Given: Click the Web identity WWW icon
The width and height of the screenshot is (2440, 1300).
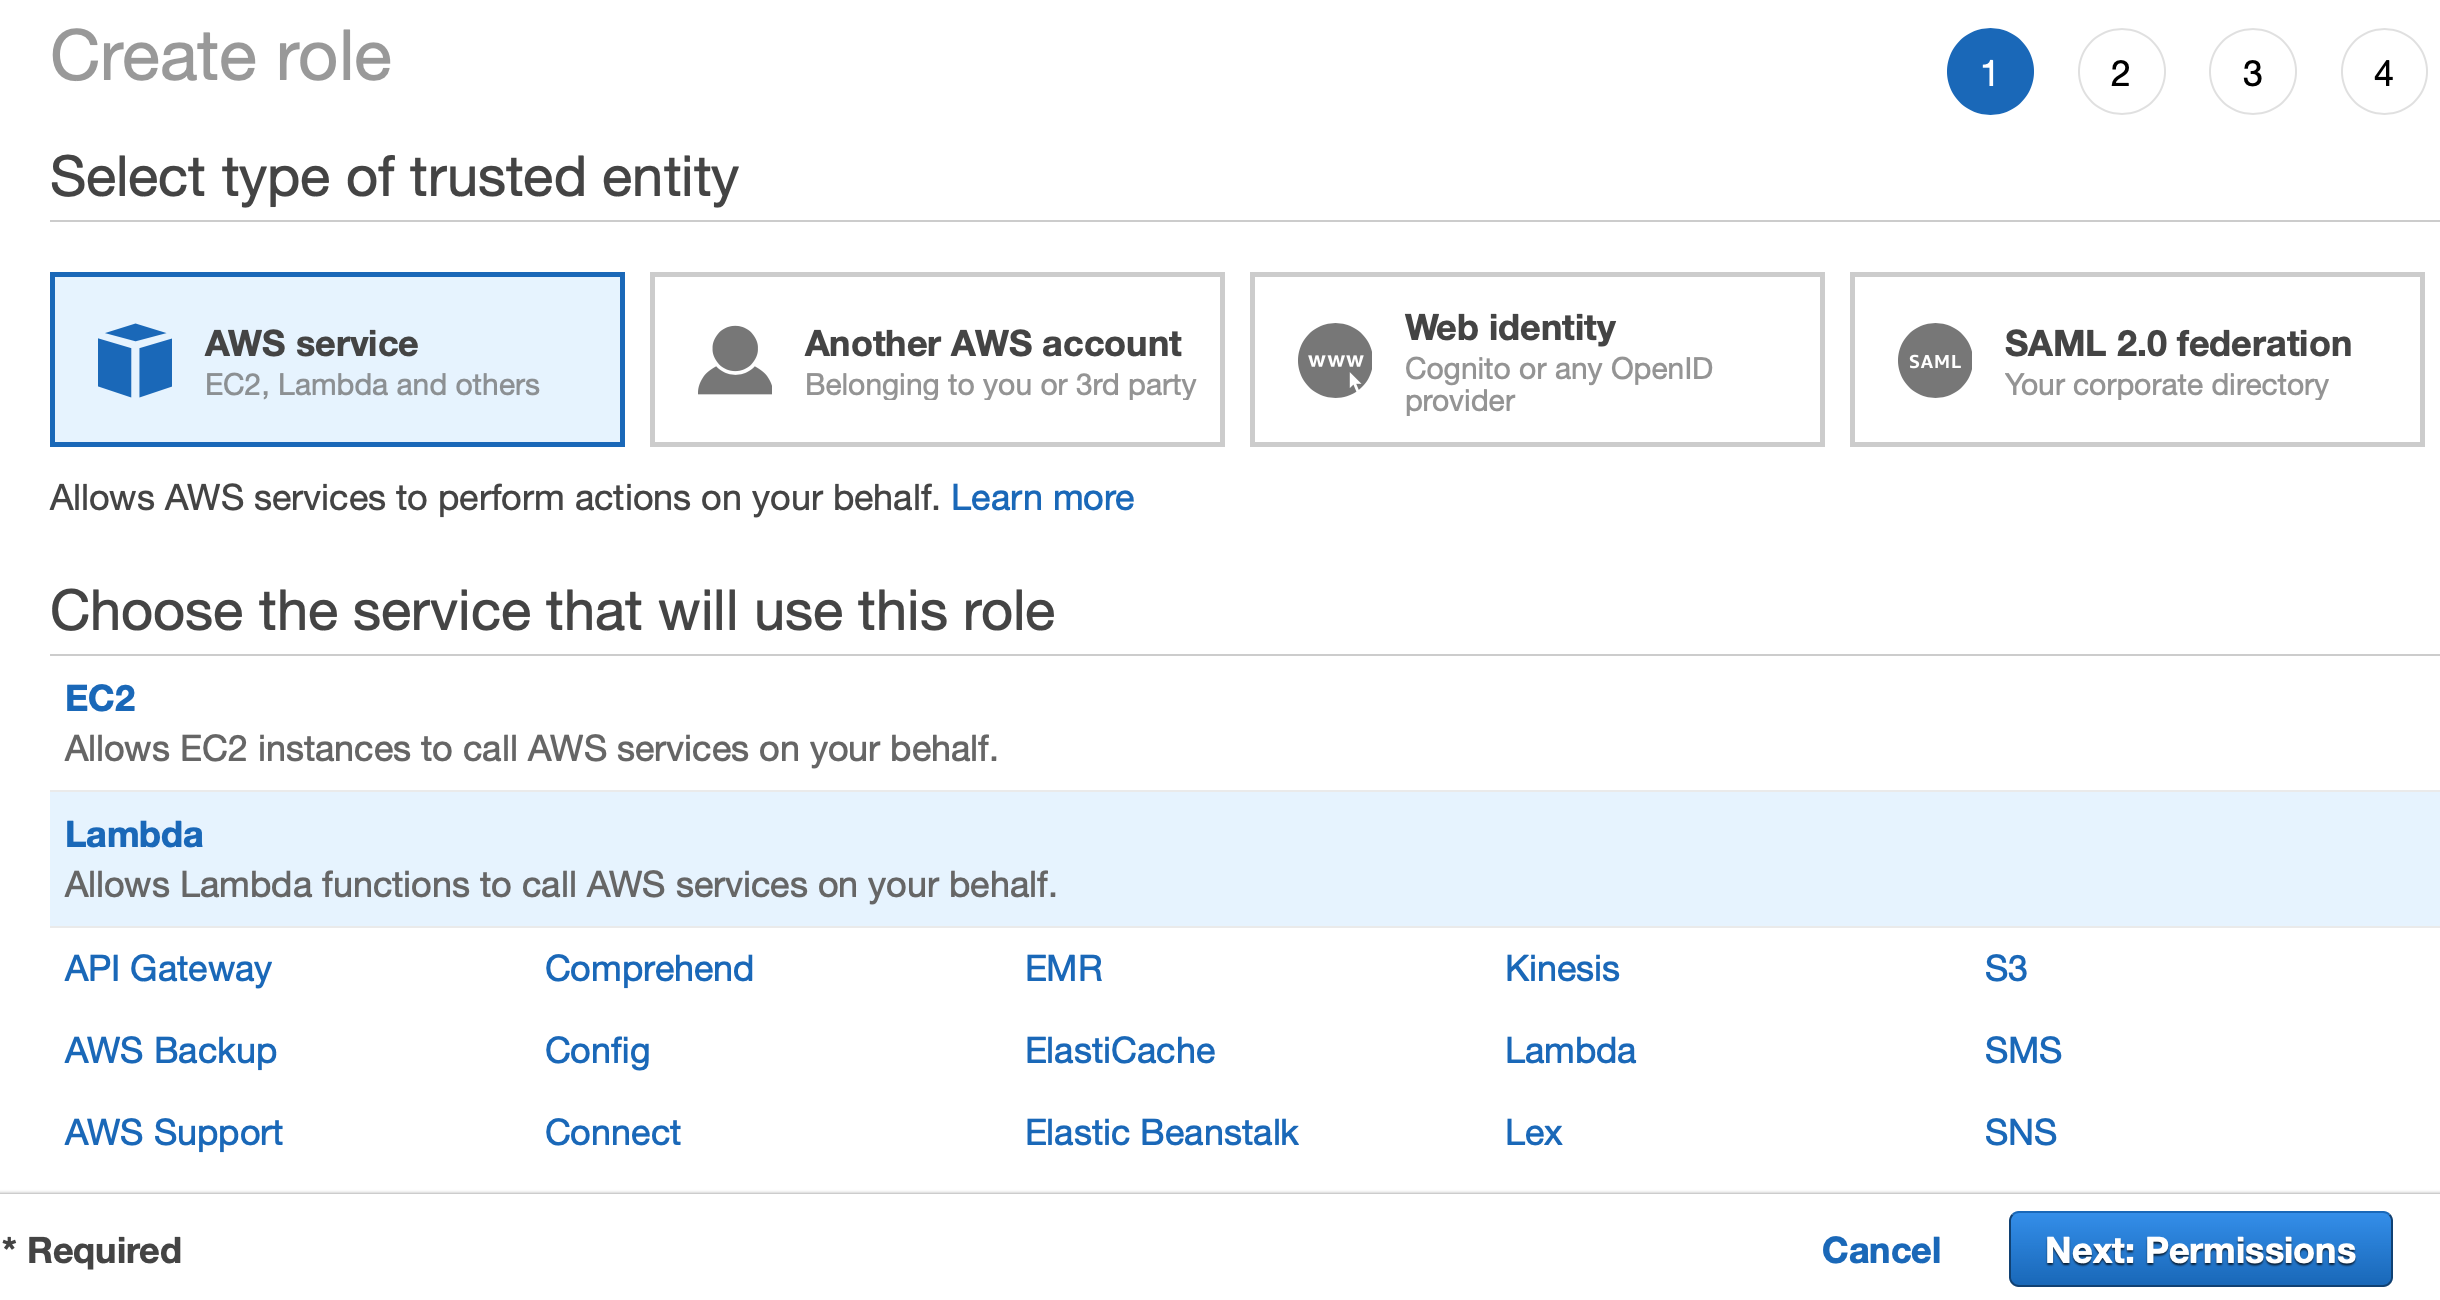Looking at the screenshot, I should (x=1335, y=360).
